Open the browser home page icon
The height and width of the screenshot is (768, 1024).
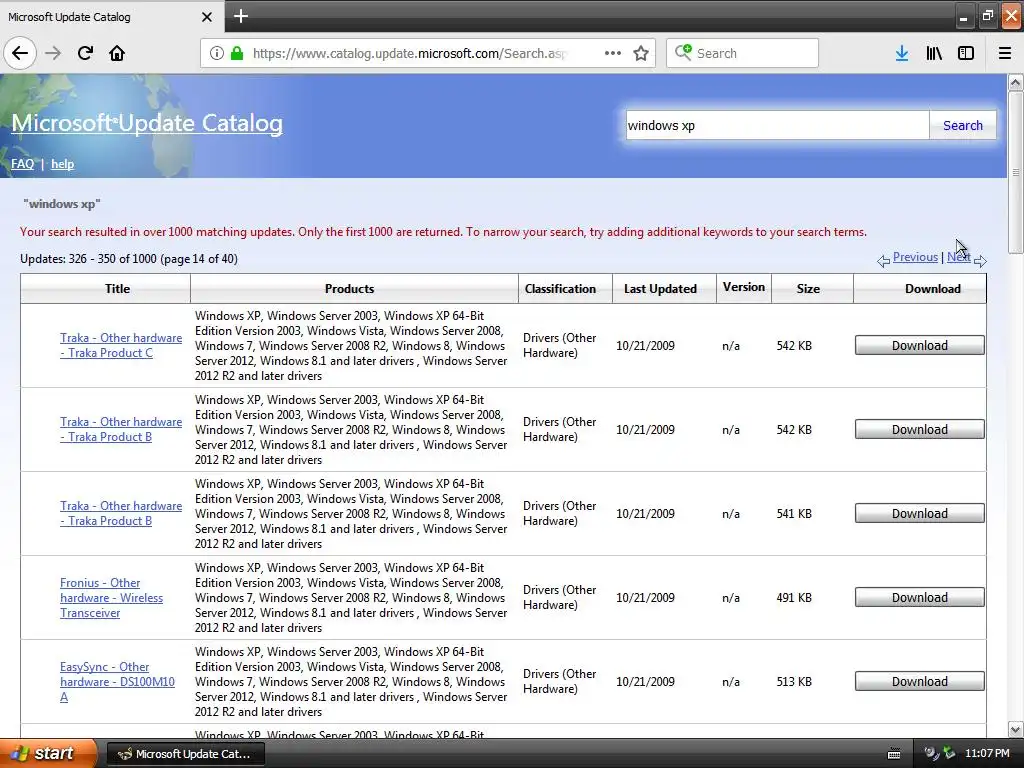tap(117, 53)
